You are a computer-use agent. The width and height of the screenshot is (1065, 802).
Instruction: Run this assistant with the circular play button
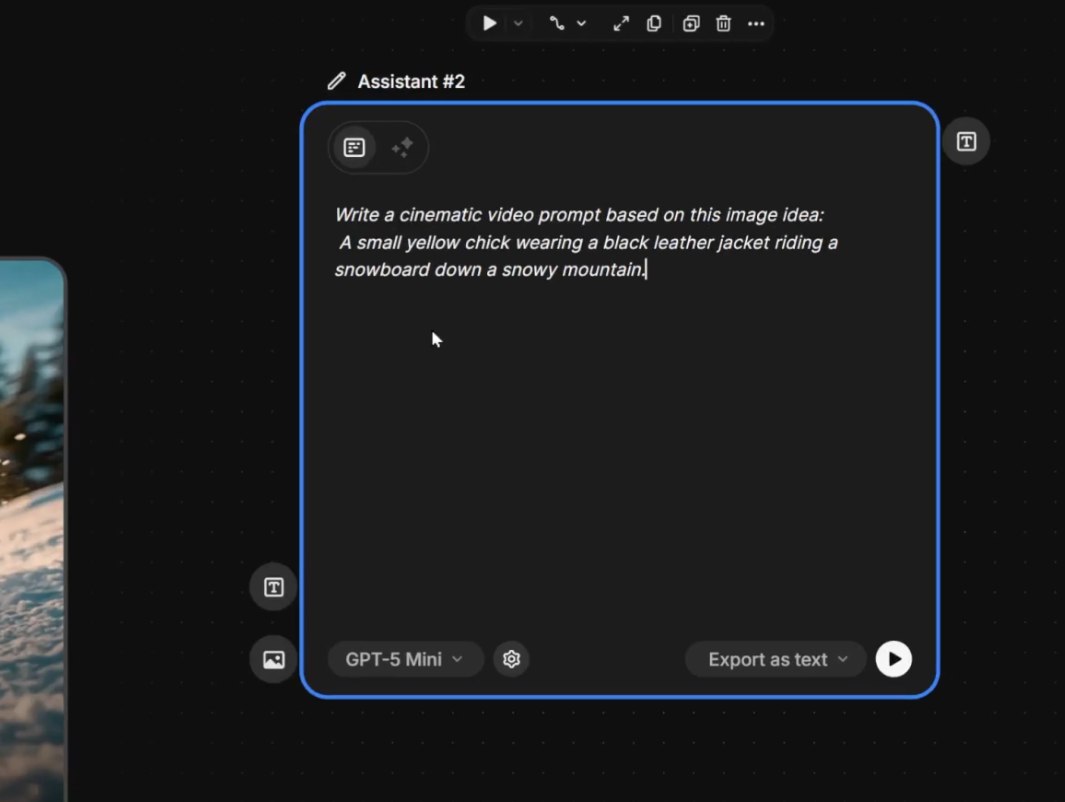pyautogui.click(x=893, y=659)
